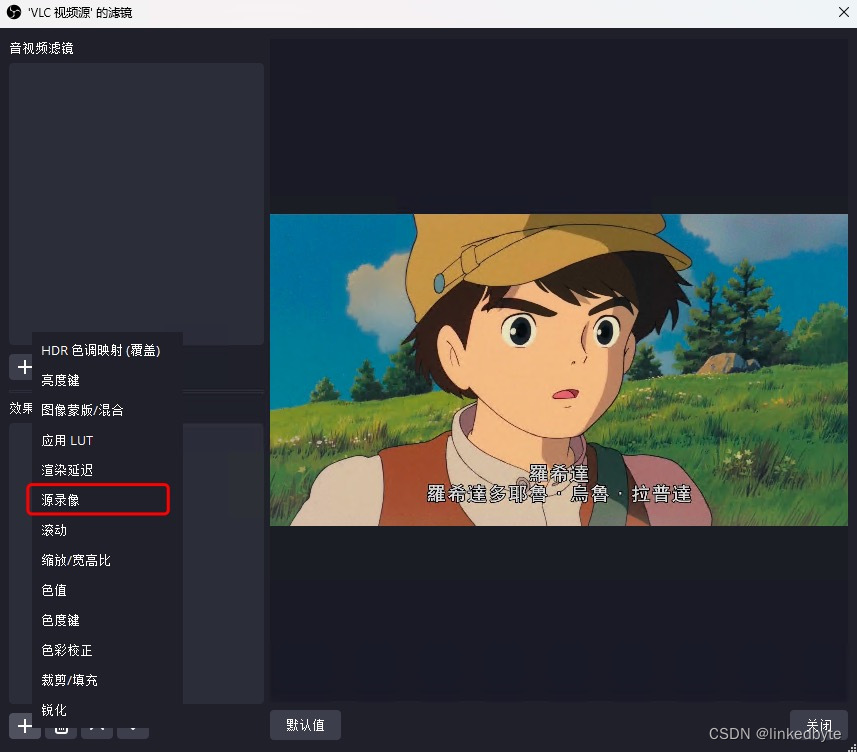The image size is (857, 752).
Task: Select the 亮度键 filter entry
Action: pos(107,380)
